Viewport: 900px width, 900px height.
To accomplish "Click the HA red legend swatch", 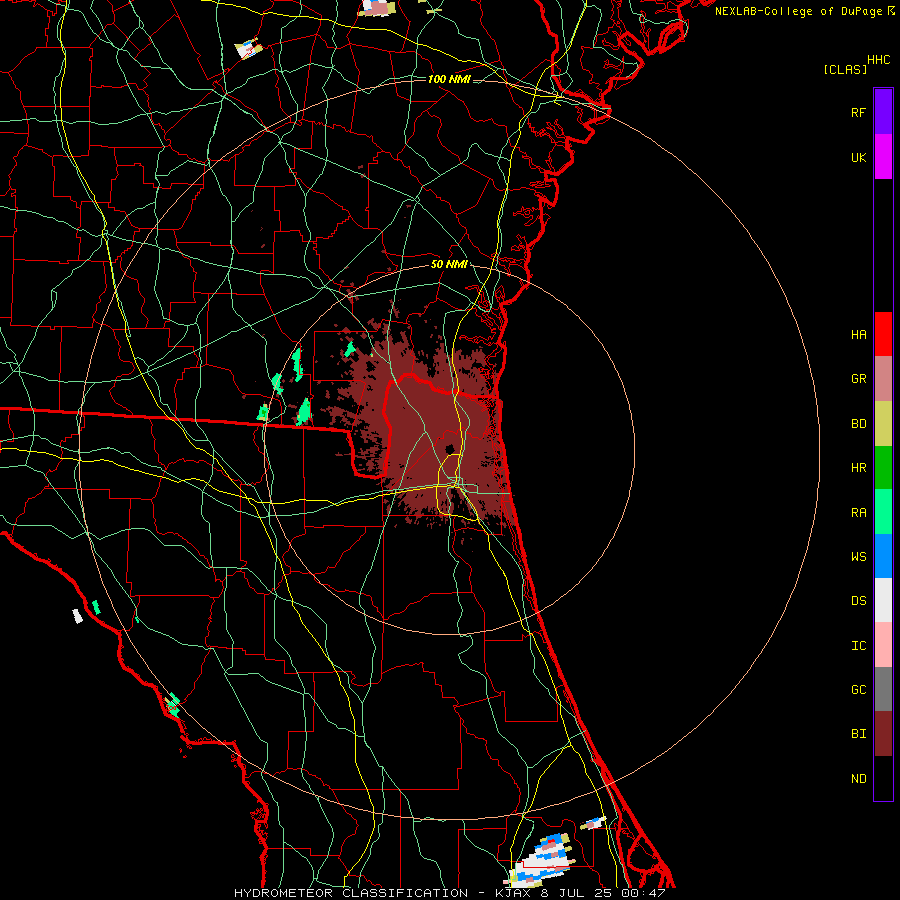I will click(x=883, y=334).
